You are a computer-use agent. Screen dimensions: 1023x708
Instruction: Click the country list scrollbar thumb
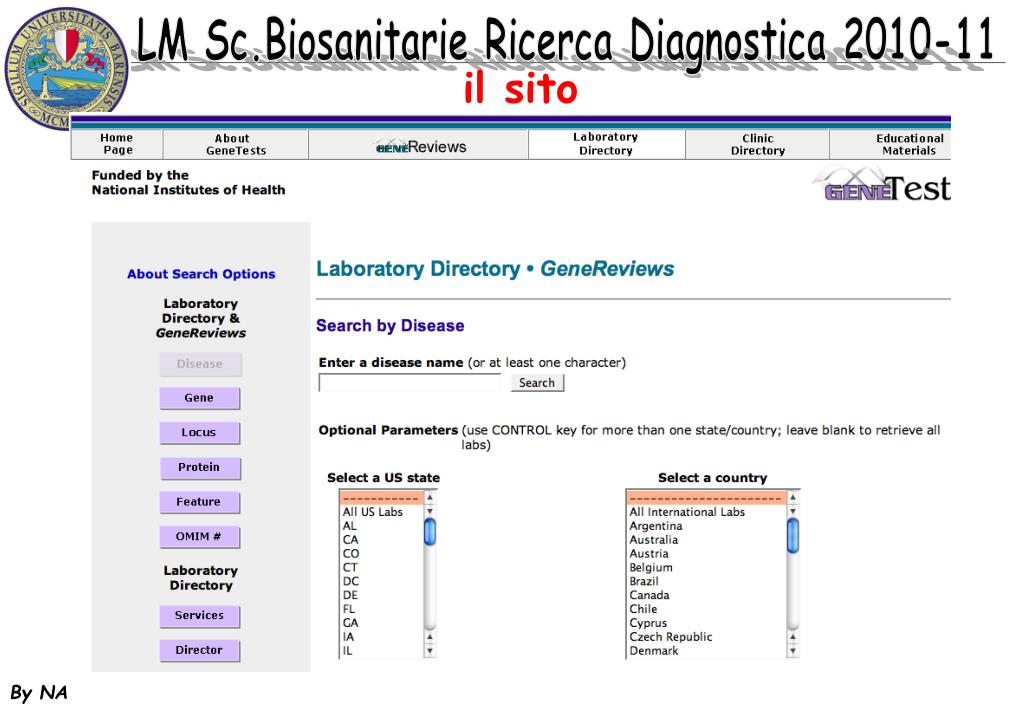pos(793,536)
